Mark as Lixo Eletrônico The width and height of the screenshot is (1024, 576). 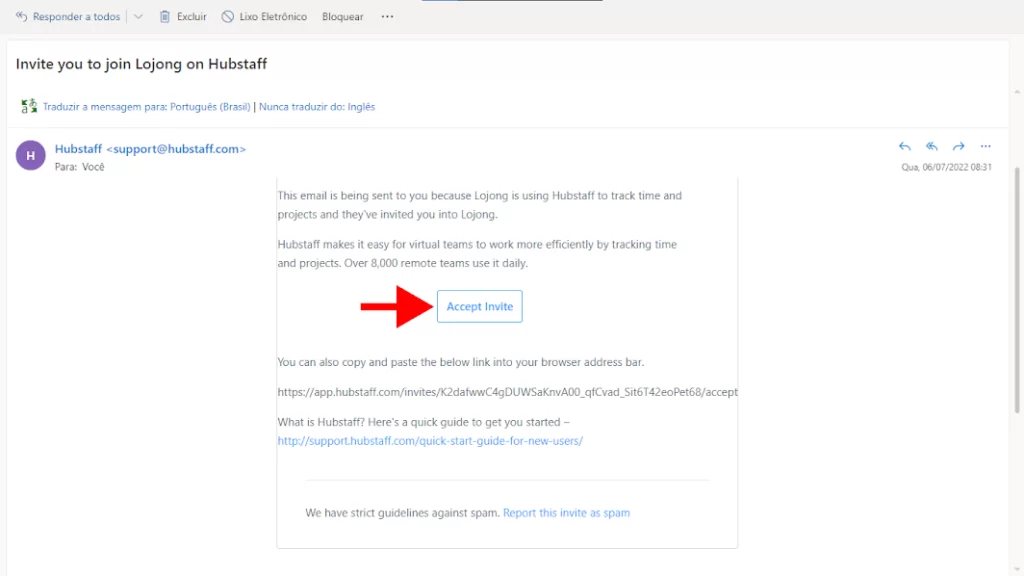pos(264,16)
